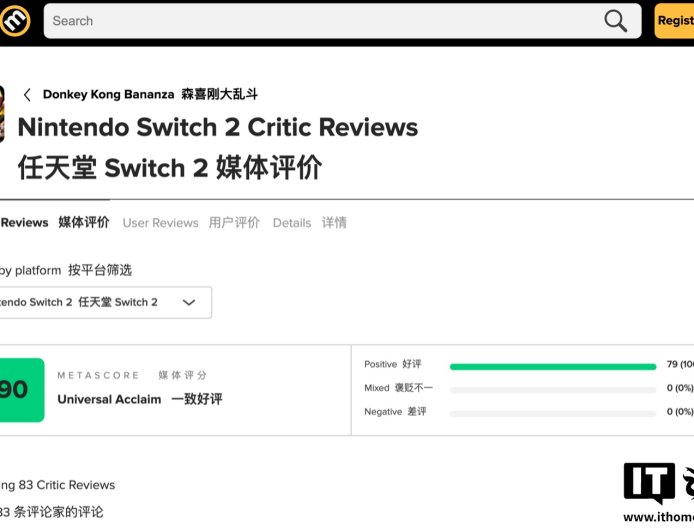Click the Negative reviews bar
The image size is (694, 532).
(x=552, y=412)
